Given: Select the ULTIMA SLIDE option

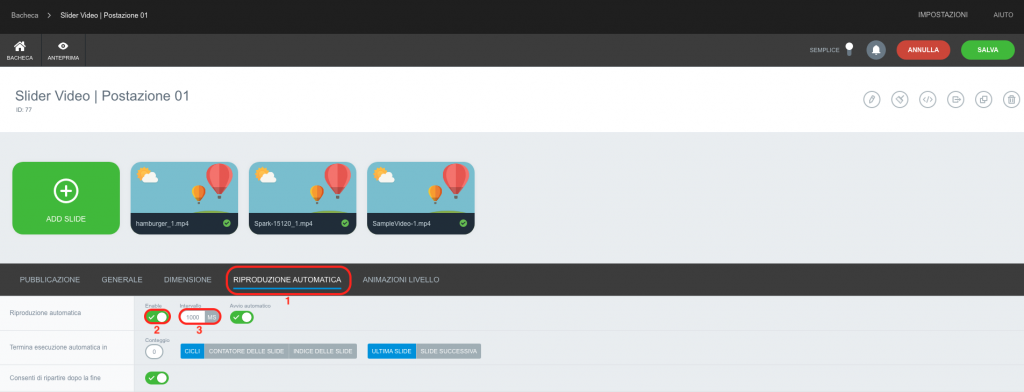Looking at the screenshot, I should 392,351.
